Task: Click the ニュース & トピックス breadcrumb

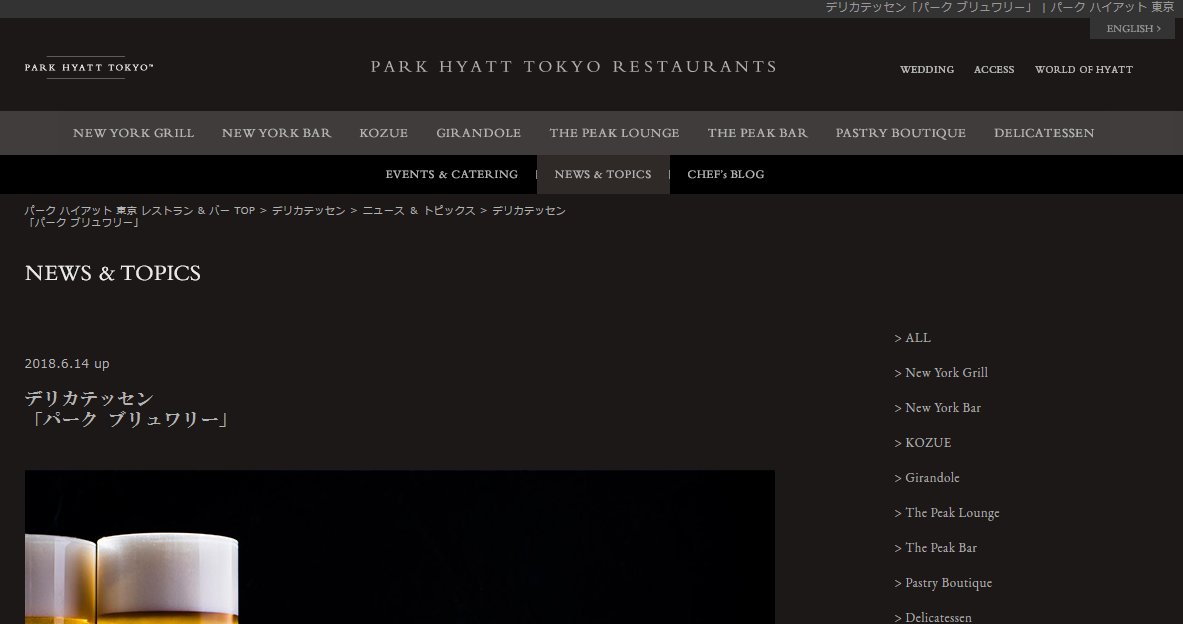Action: tap(419, 211)
